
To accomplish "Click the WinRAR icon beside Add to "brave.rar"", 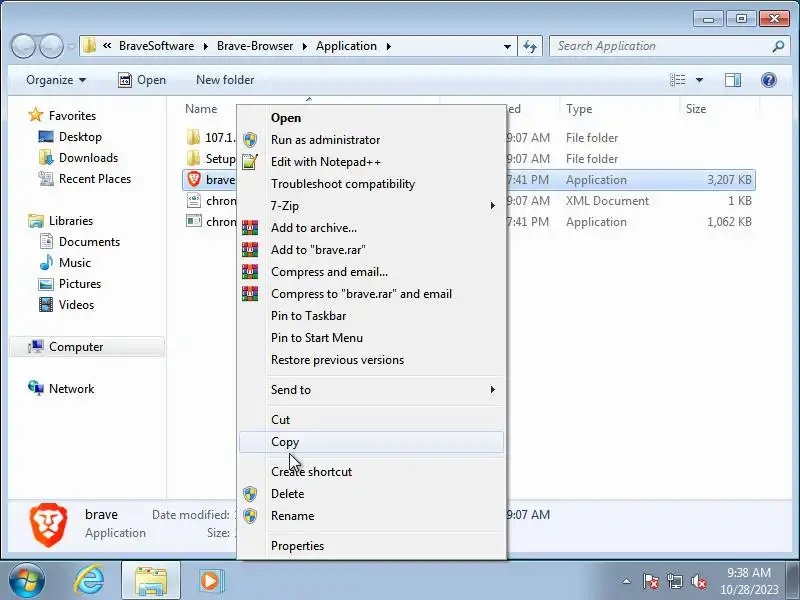I will (x=250, y=249).
